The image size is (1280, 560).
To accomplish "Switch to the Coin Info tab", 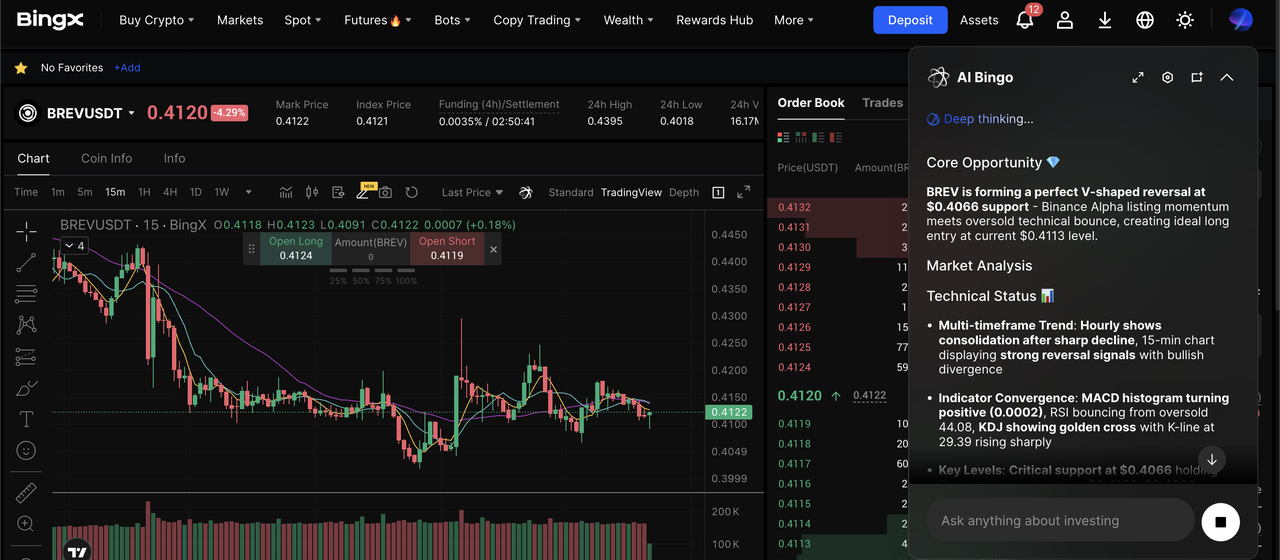I will tap(106, 158).
